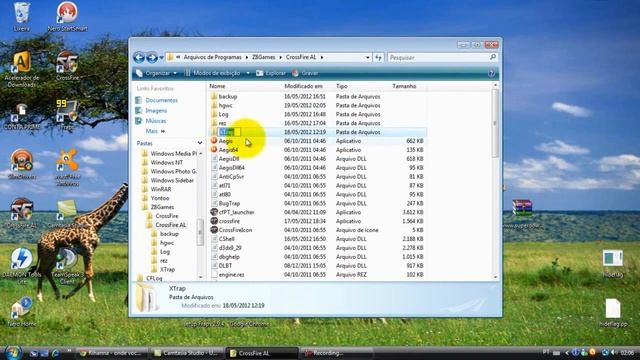Switch to Camtasia Studio taskbar button
640x360 pixels.
coord(186,353)
